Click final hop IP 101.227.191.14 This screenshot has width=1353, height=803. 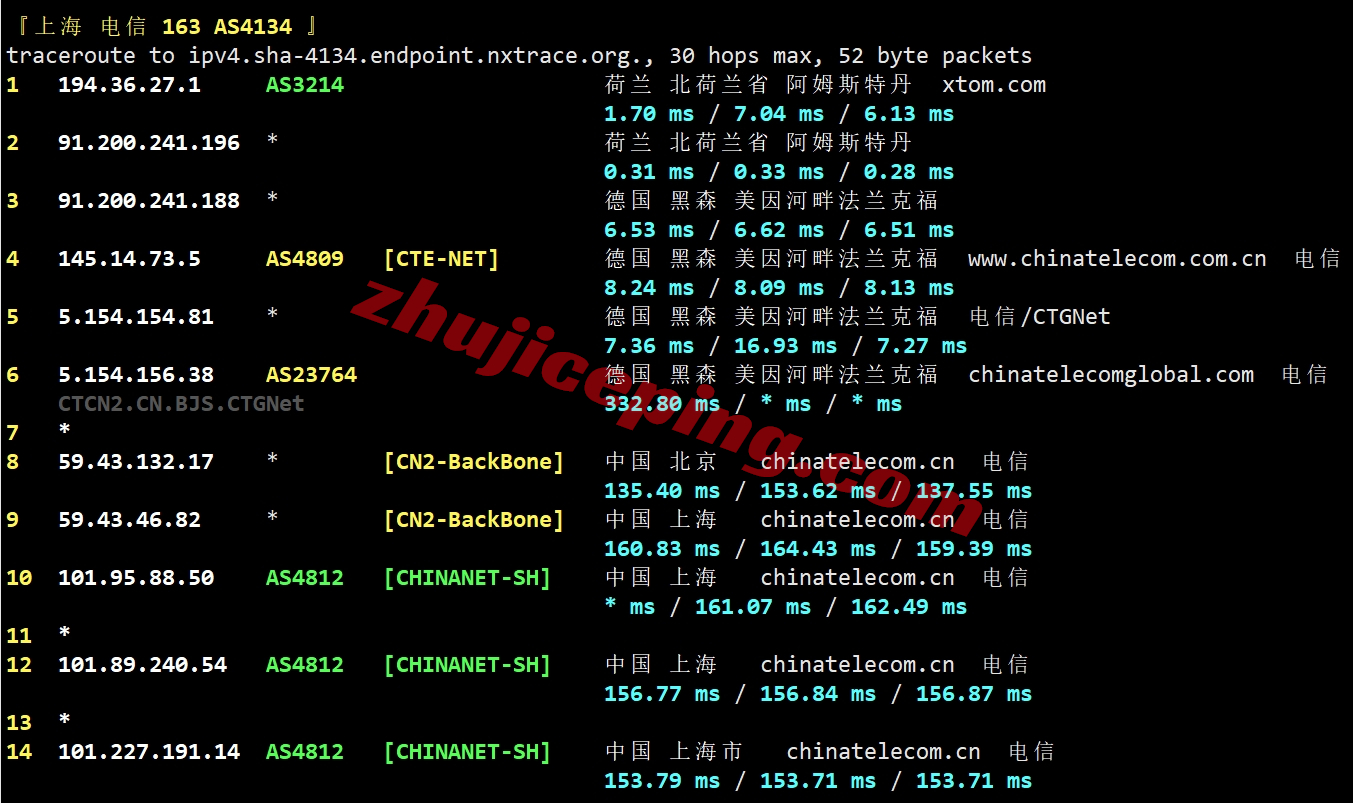(149, 752)
